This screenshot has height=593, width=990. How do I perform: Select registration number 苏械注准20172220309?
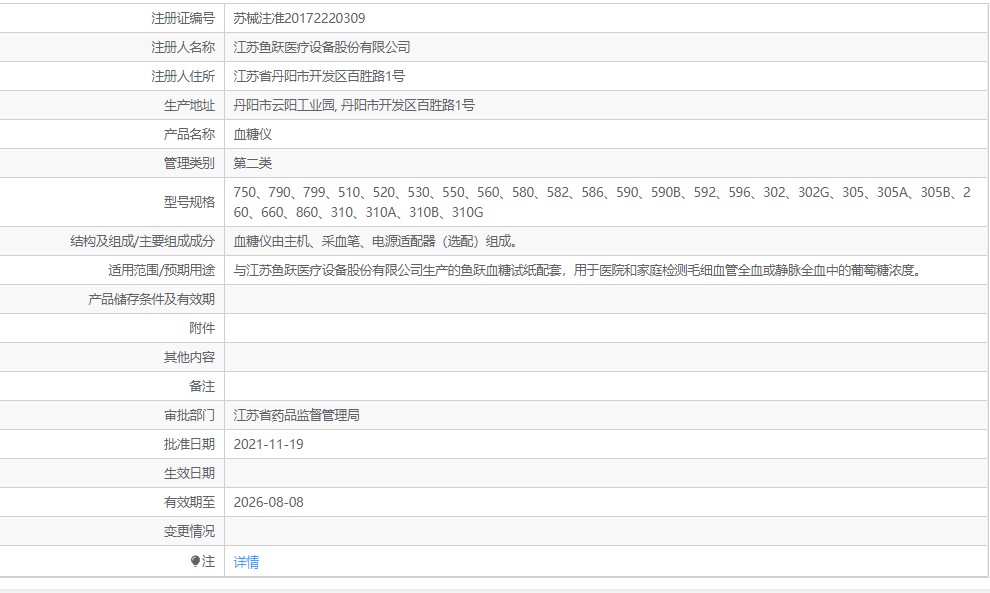point(299,18)
